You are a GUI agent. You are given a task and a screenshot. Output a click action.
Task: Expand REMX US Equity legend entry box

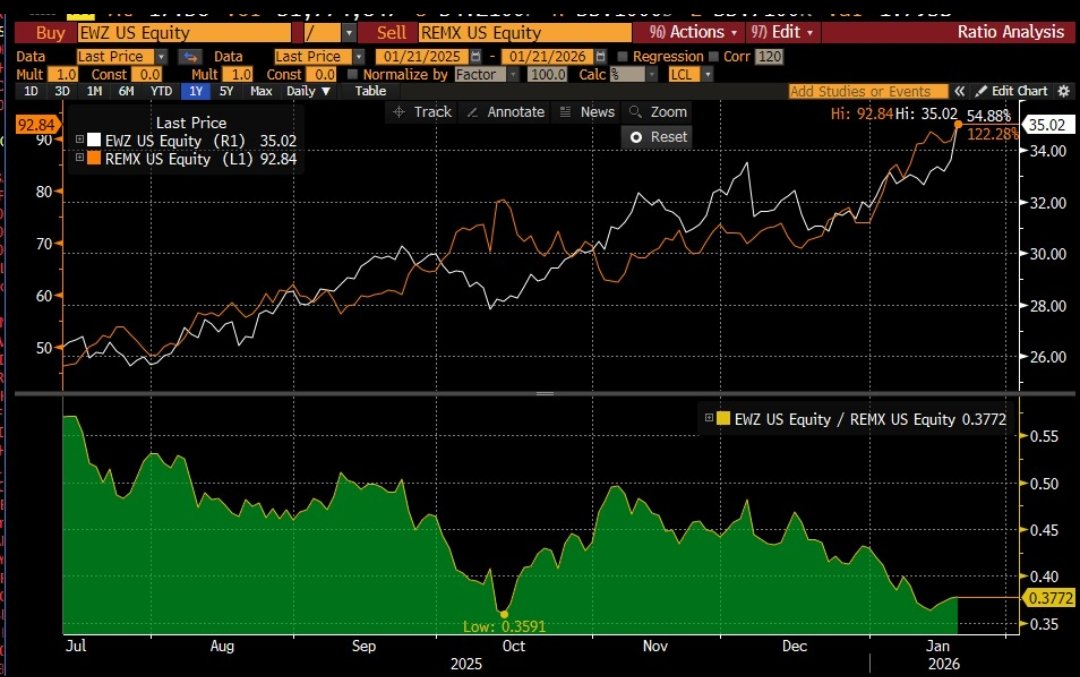(80, 158)
